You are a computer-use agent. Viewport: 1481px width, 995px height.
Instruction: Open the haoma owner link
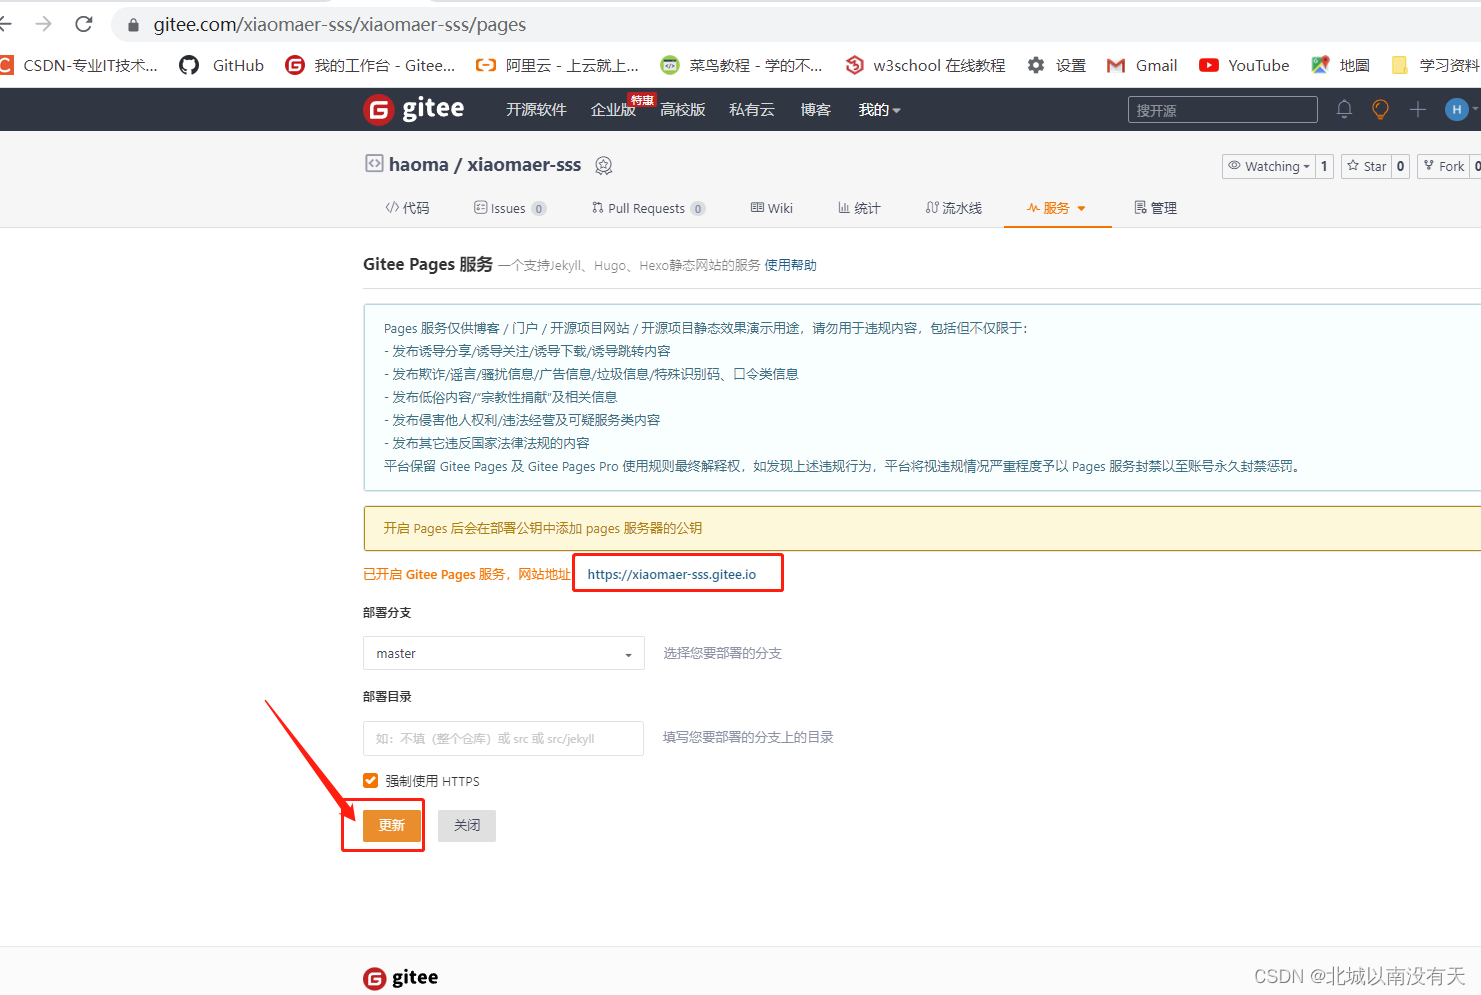click(418, 165)
